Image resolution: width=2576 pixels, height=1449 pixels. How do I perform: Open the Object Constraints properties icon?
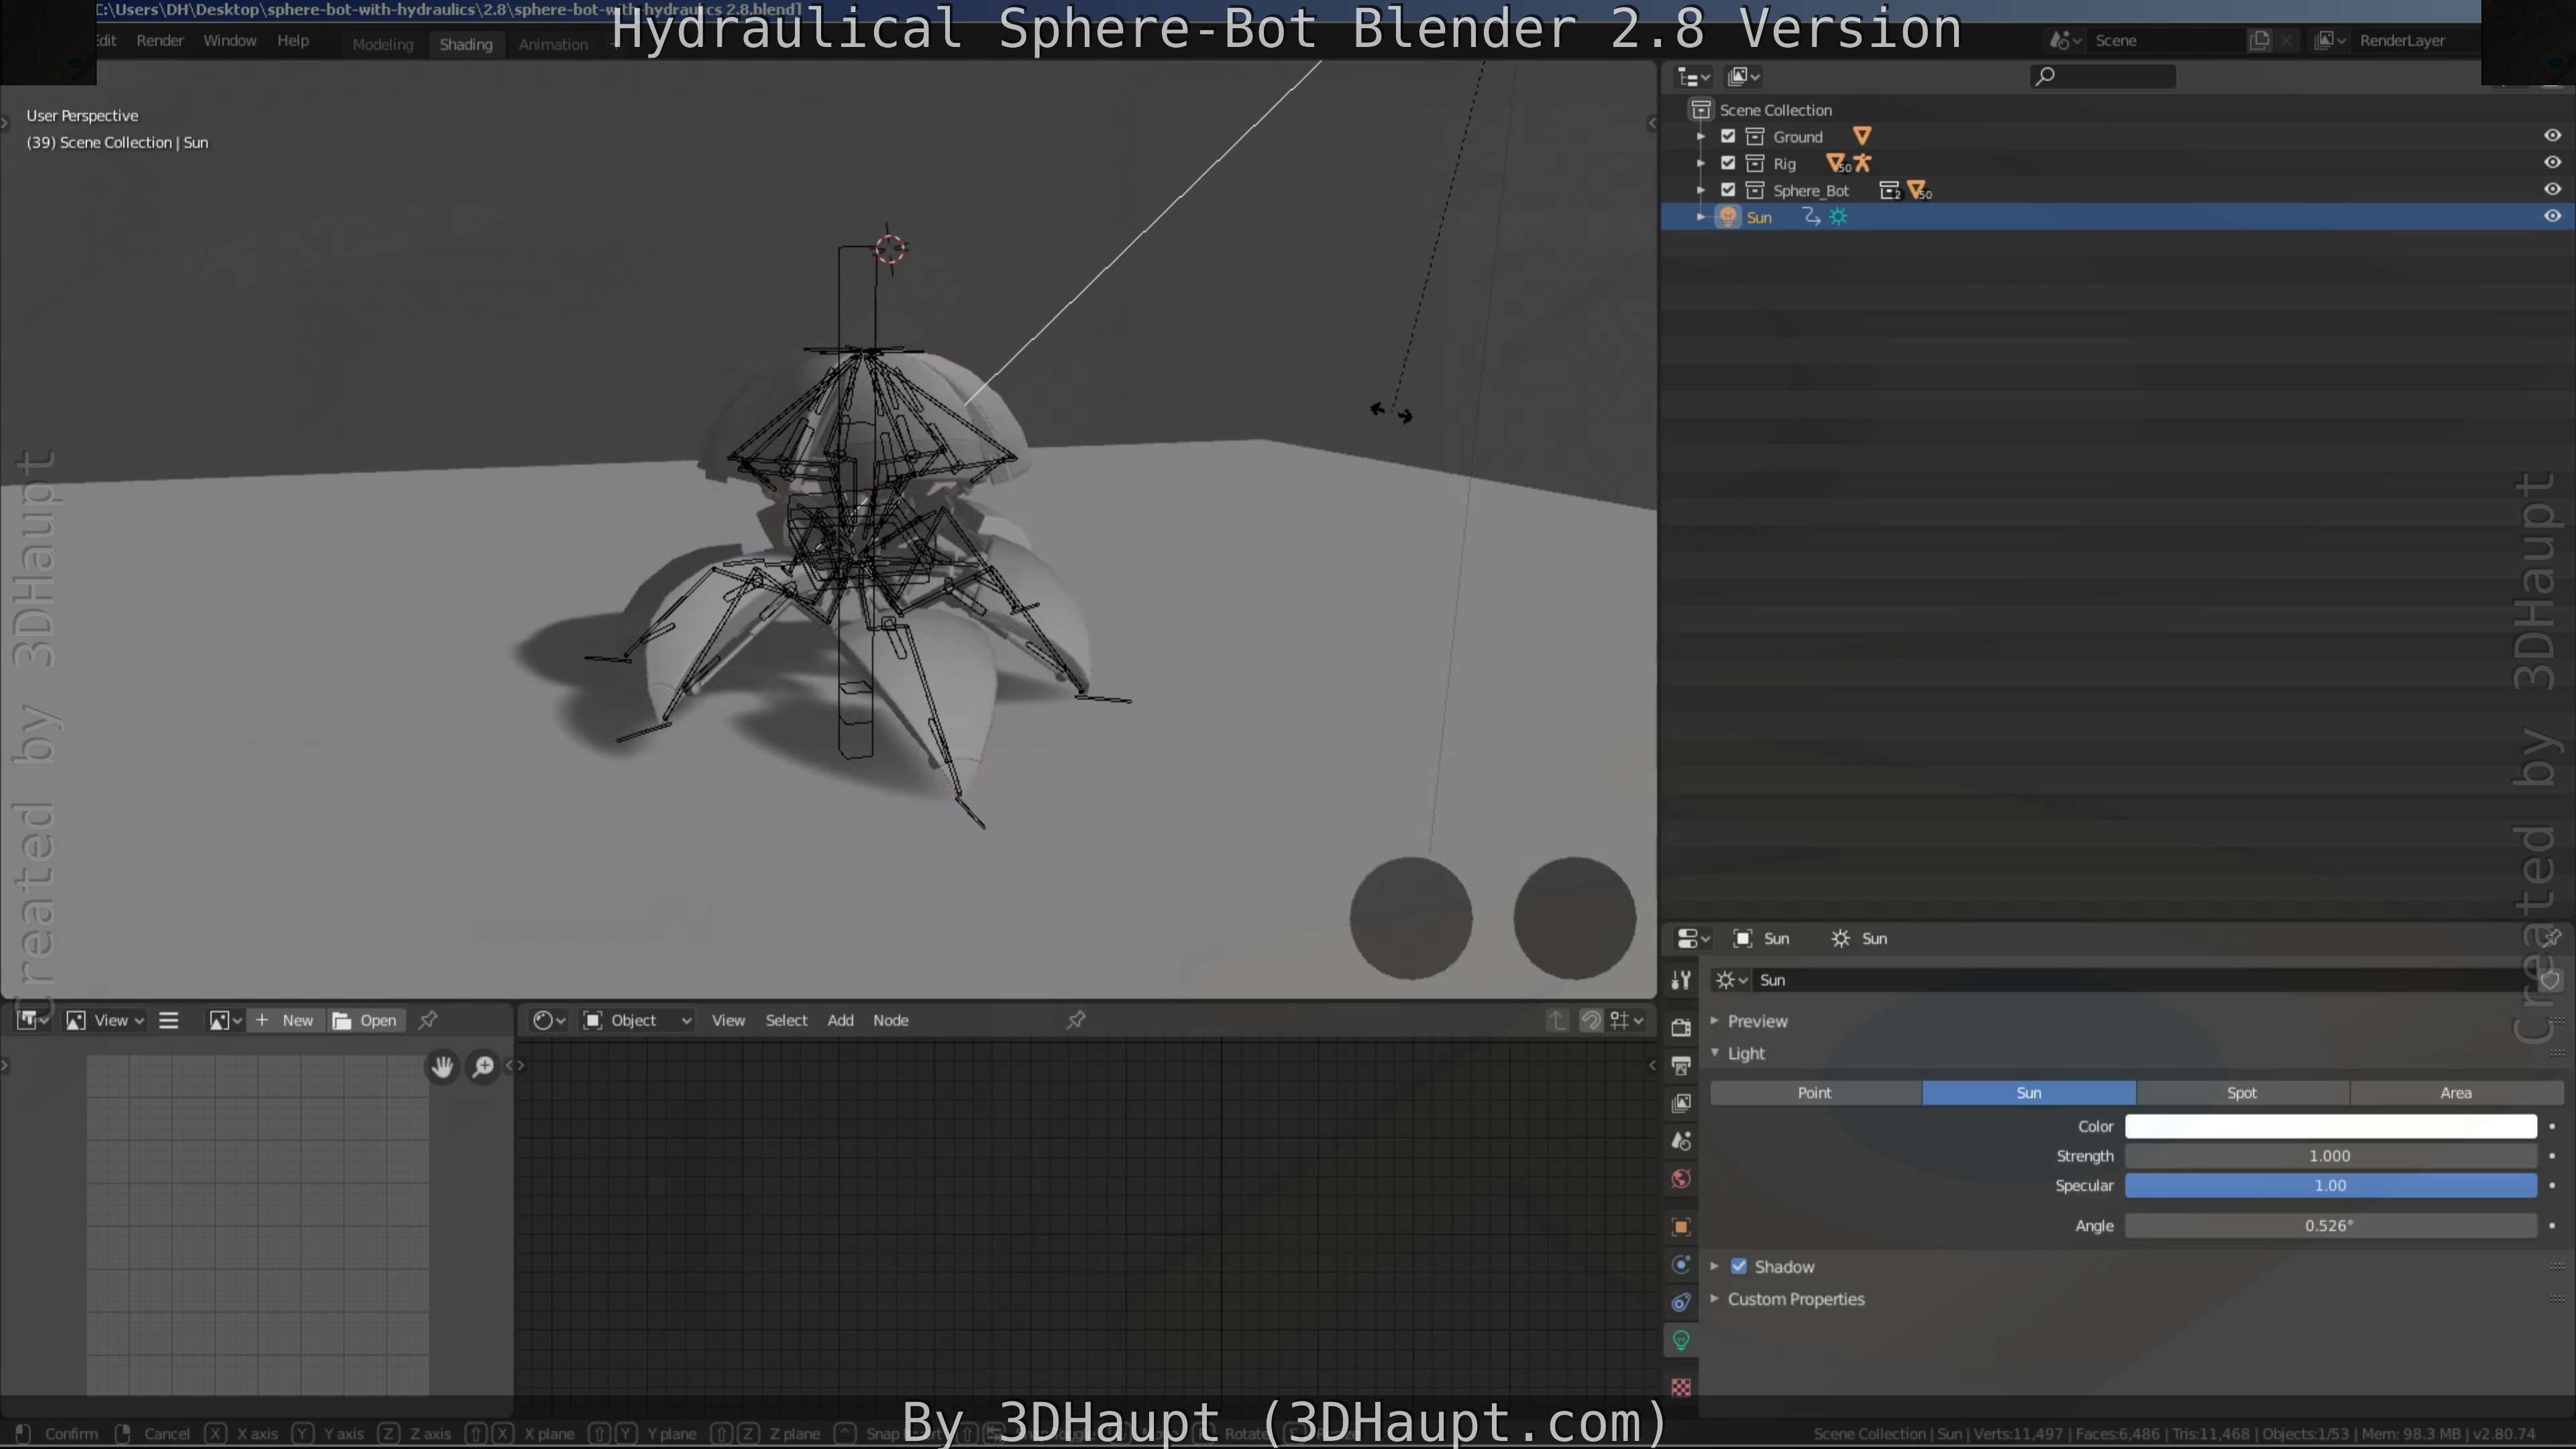click(x=1681, y=1302)
